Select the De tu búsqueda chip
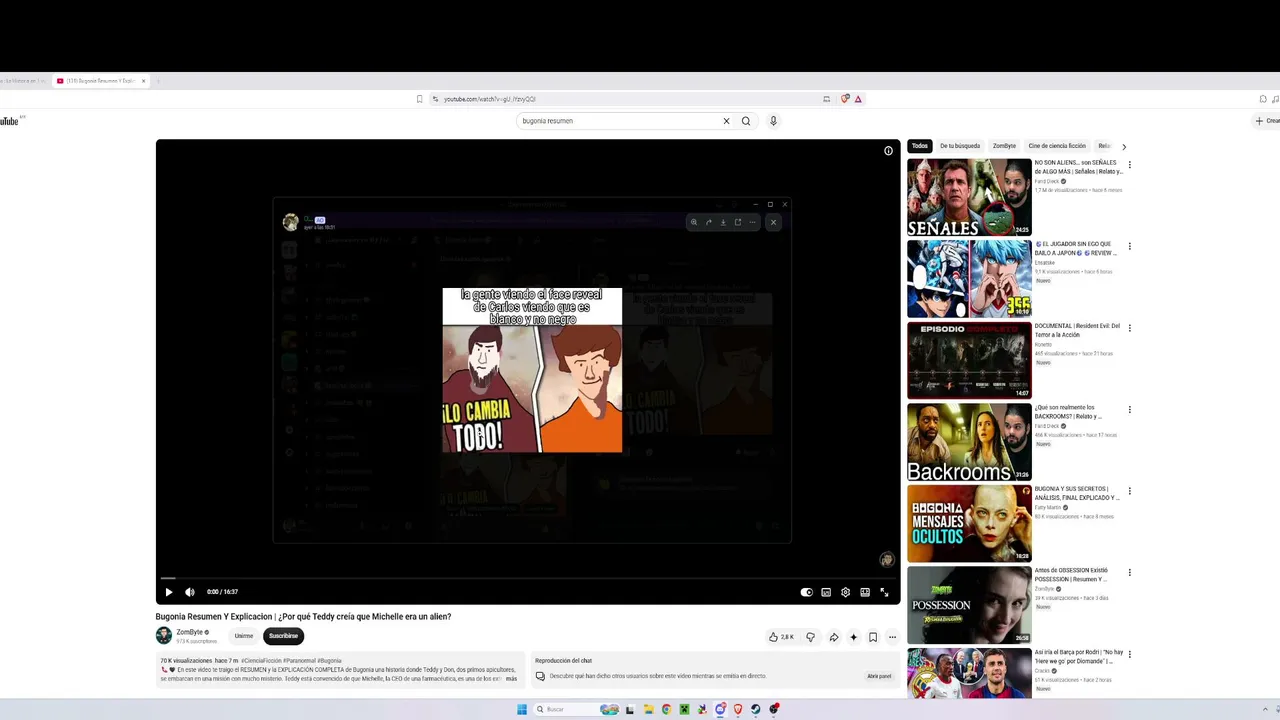This screenshot has height=720, width=1280. [960, 146]
